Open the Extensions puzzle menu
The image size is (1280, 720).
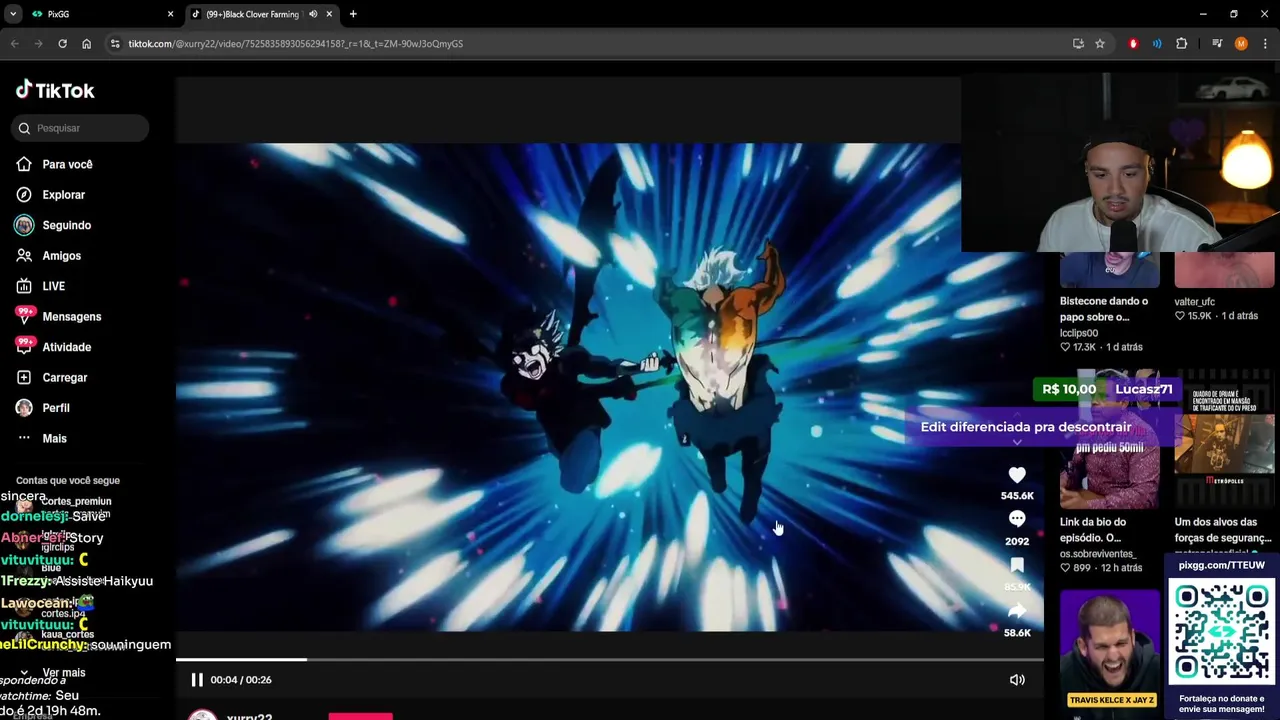[x=1182, y=44]
